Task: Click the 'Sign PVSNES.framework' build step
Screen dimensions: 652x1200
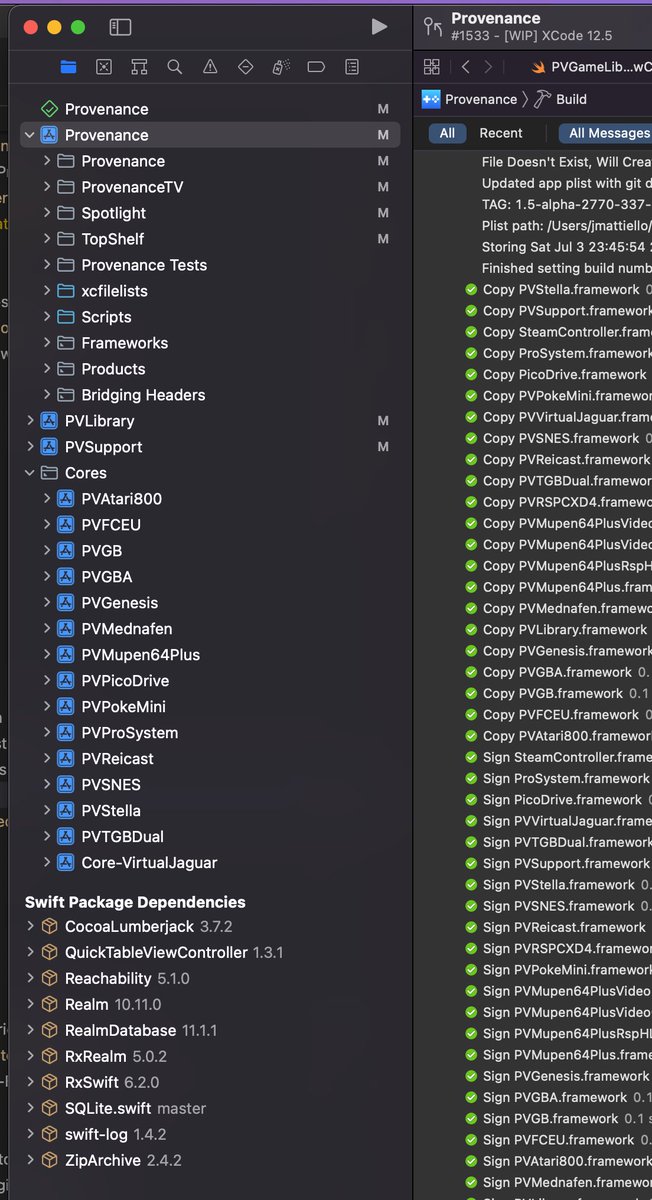Action: point(558,906)
